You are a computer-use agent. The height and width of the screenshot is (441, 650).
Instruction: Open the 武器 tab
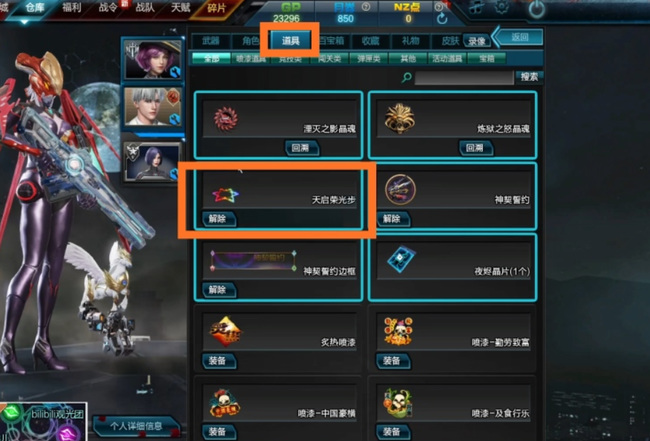[x=211, y=41]
